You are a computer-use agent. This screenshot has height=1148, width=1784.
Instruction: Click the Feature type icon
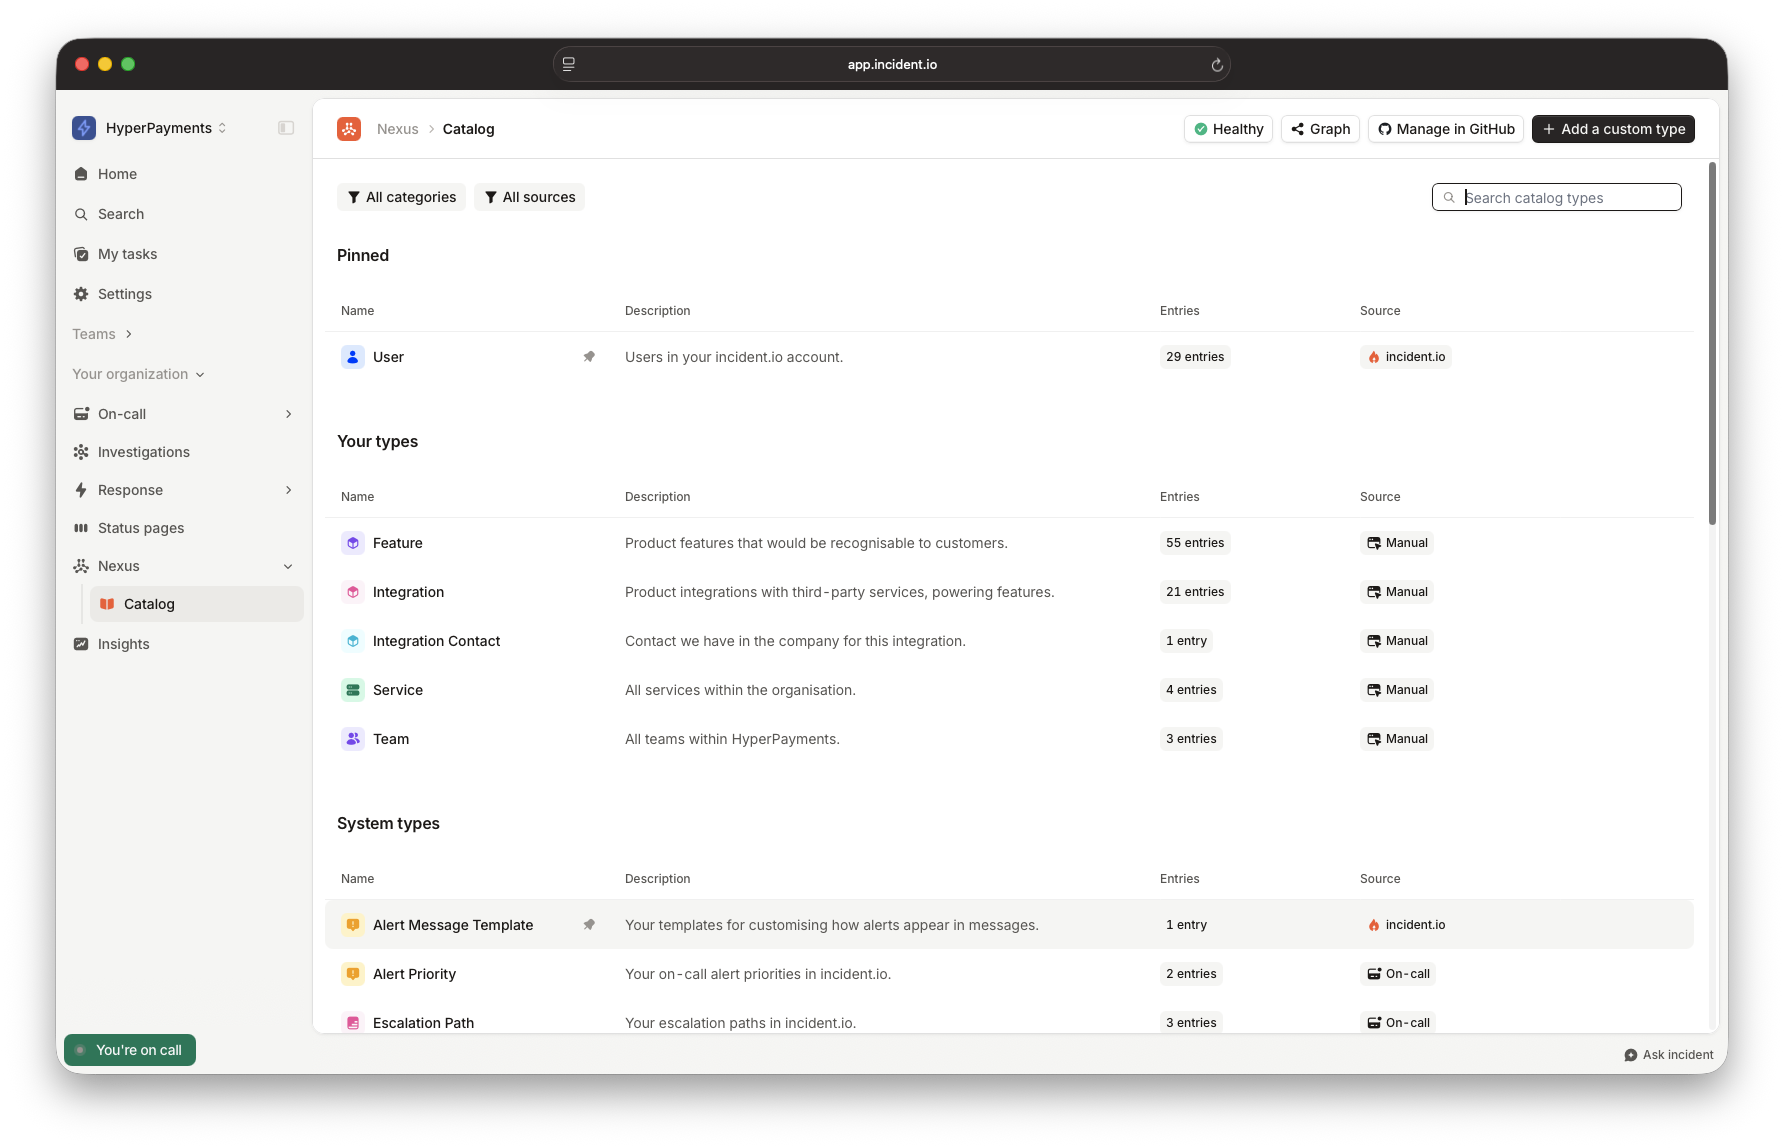coord(353,543)
